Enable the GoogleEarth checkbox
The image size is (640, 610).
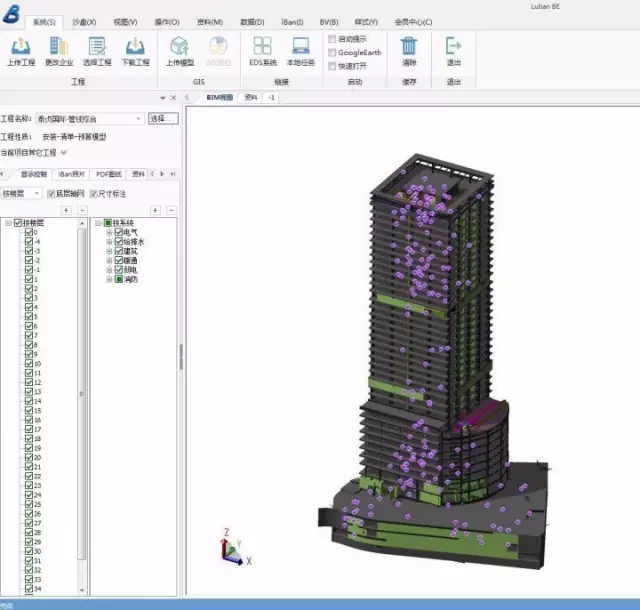[x=332, y=52]
